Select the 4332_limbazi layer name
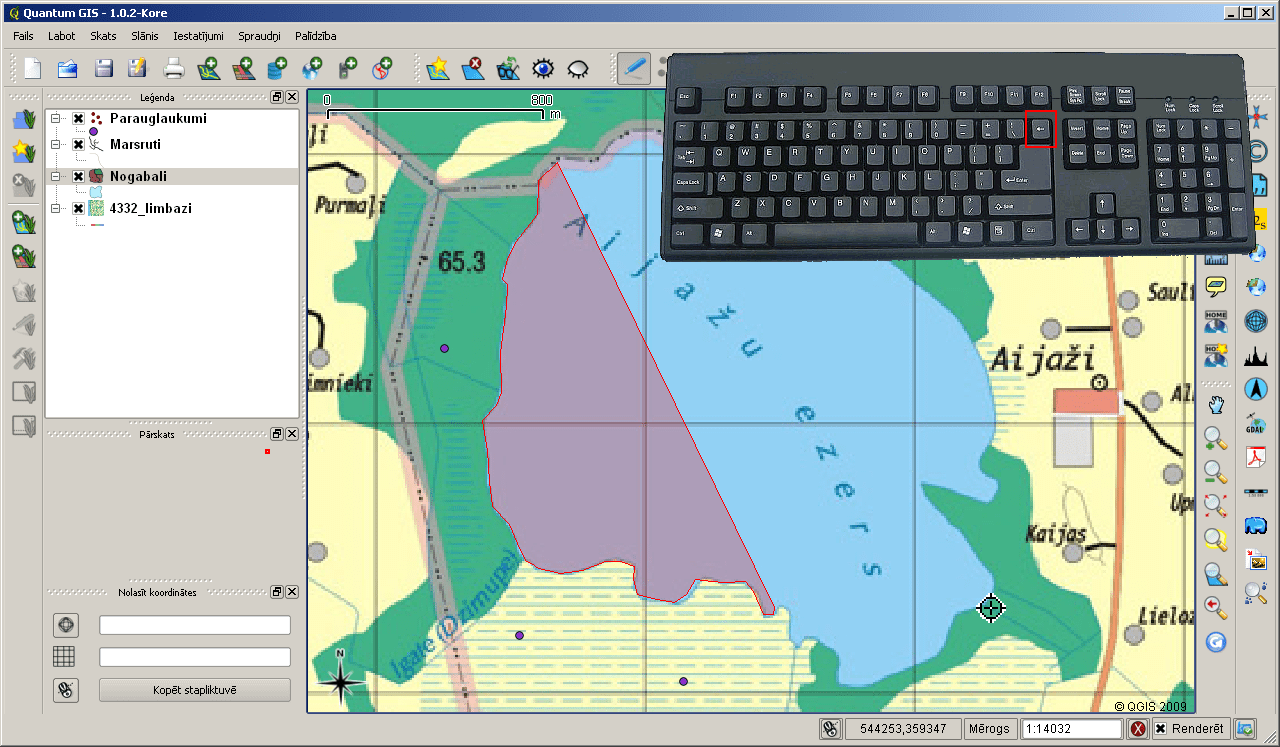The height and width of the screenshot is (747, 1280). [x=151, y=208]
